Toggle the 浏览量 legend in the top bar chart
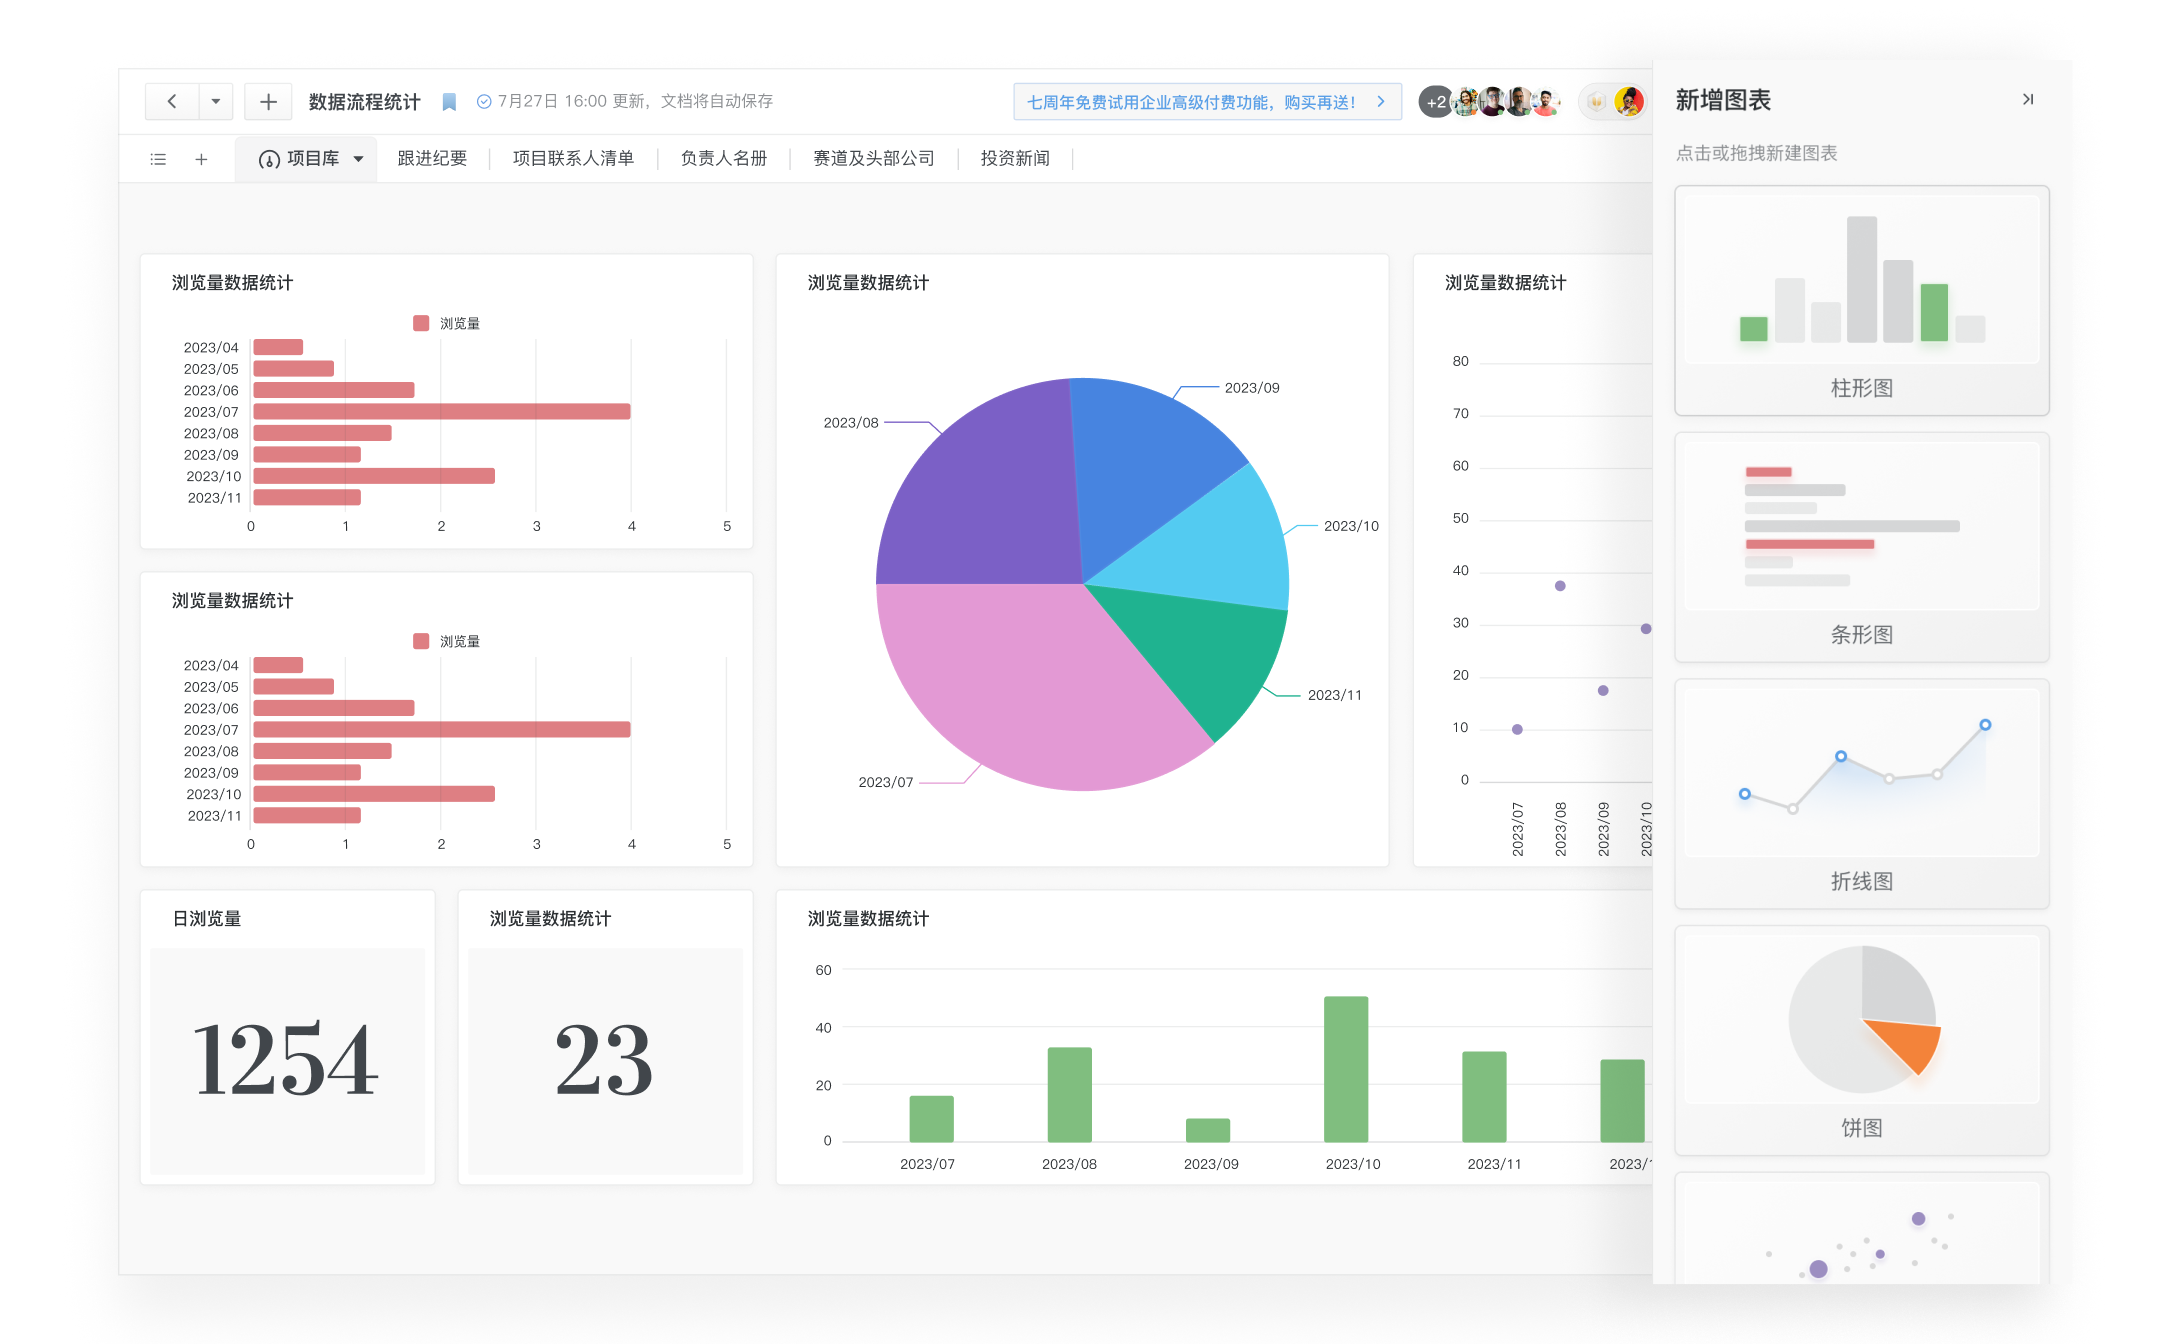Viewport: 2167px width, 1344px height. 446,323
